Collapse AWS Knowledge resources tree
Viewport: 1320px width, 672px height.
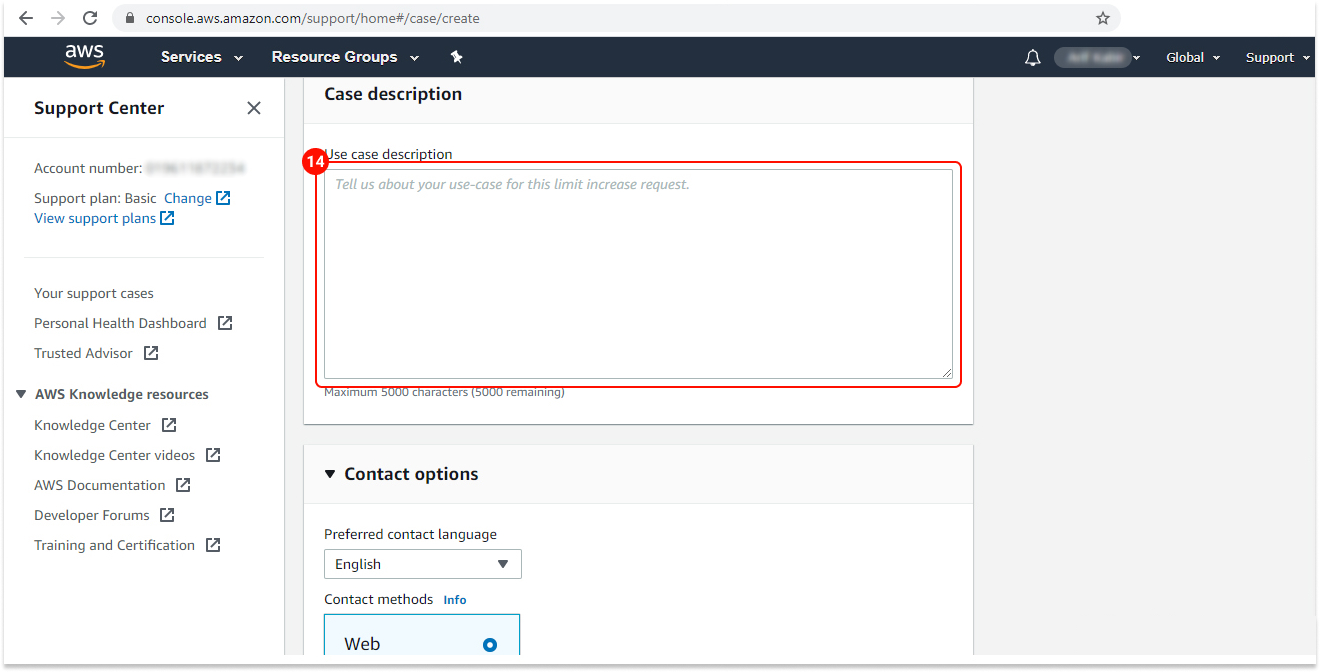[21, 394]
